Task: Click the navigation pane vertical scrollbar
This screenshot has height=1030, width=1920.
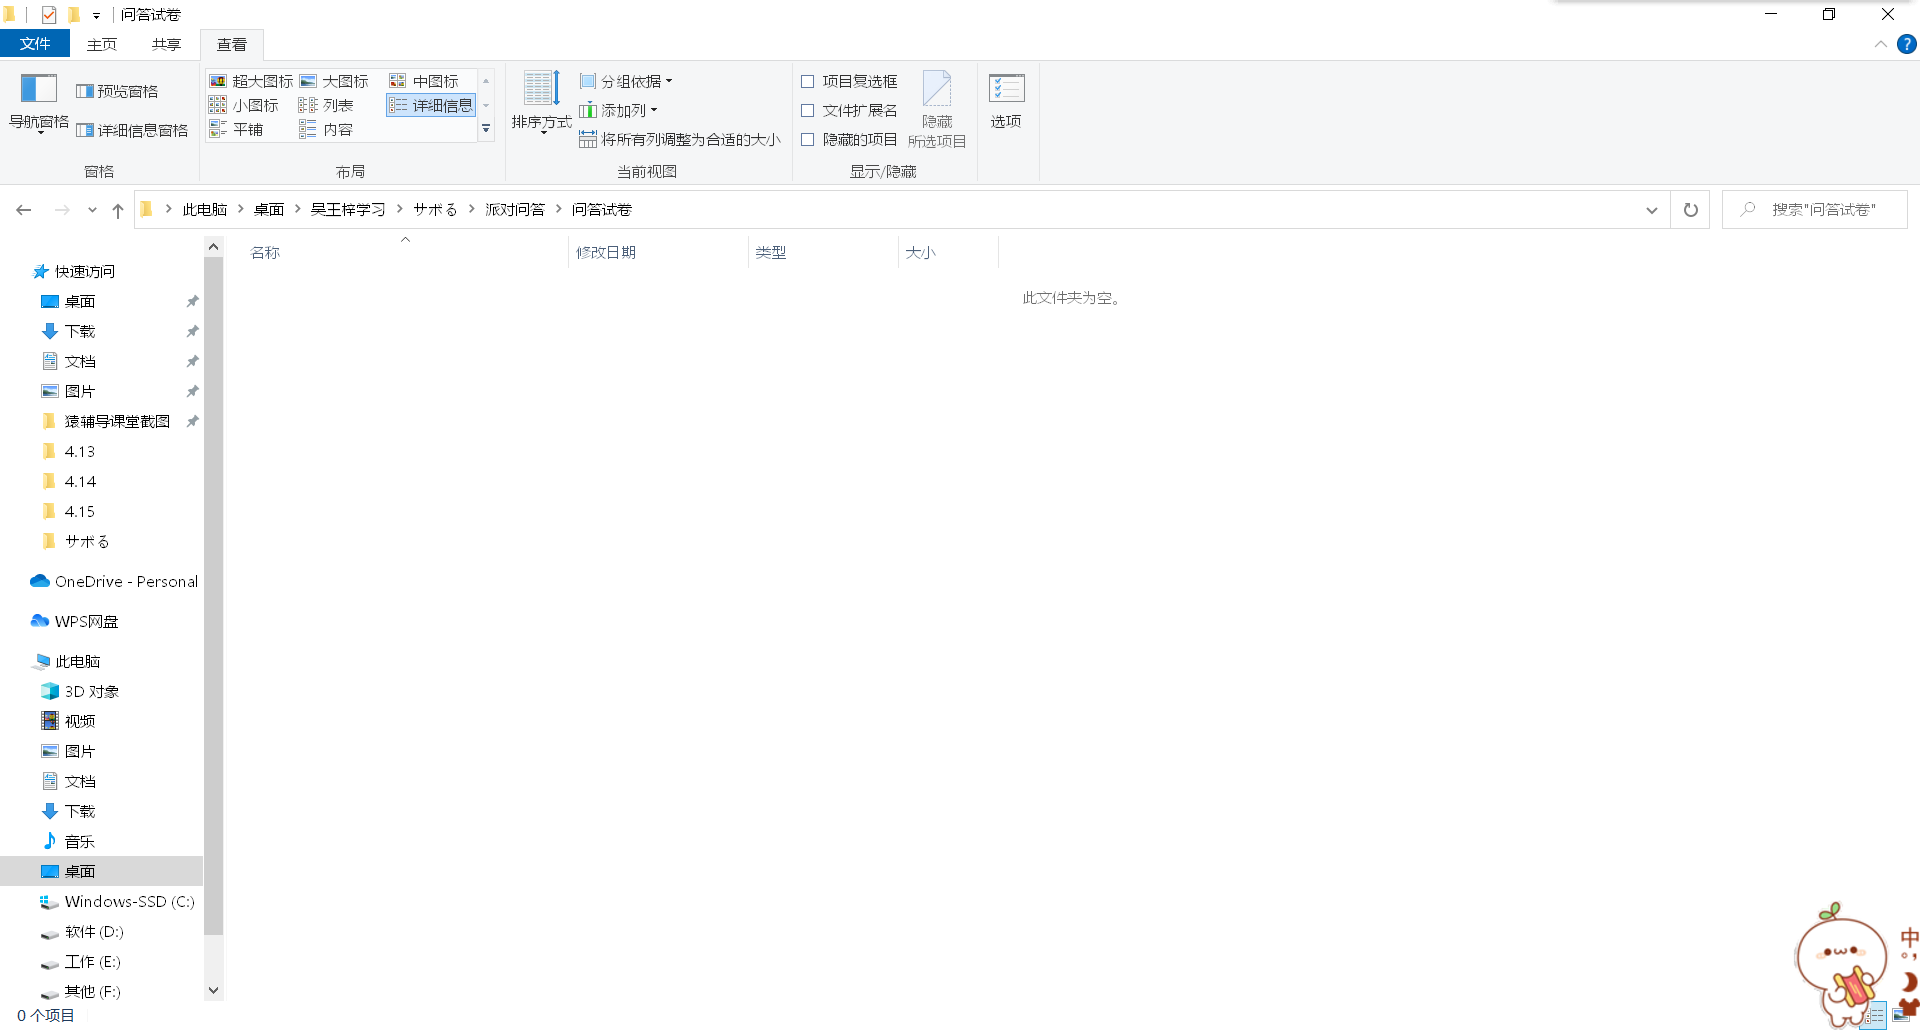Action: (x=213, y=600)
